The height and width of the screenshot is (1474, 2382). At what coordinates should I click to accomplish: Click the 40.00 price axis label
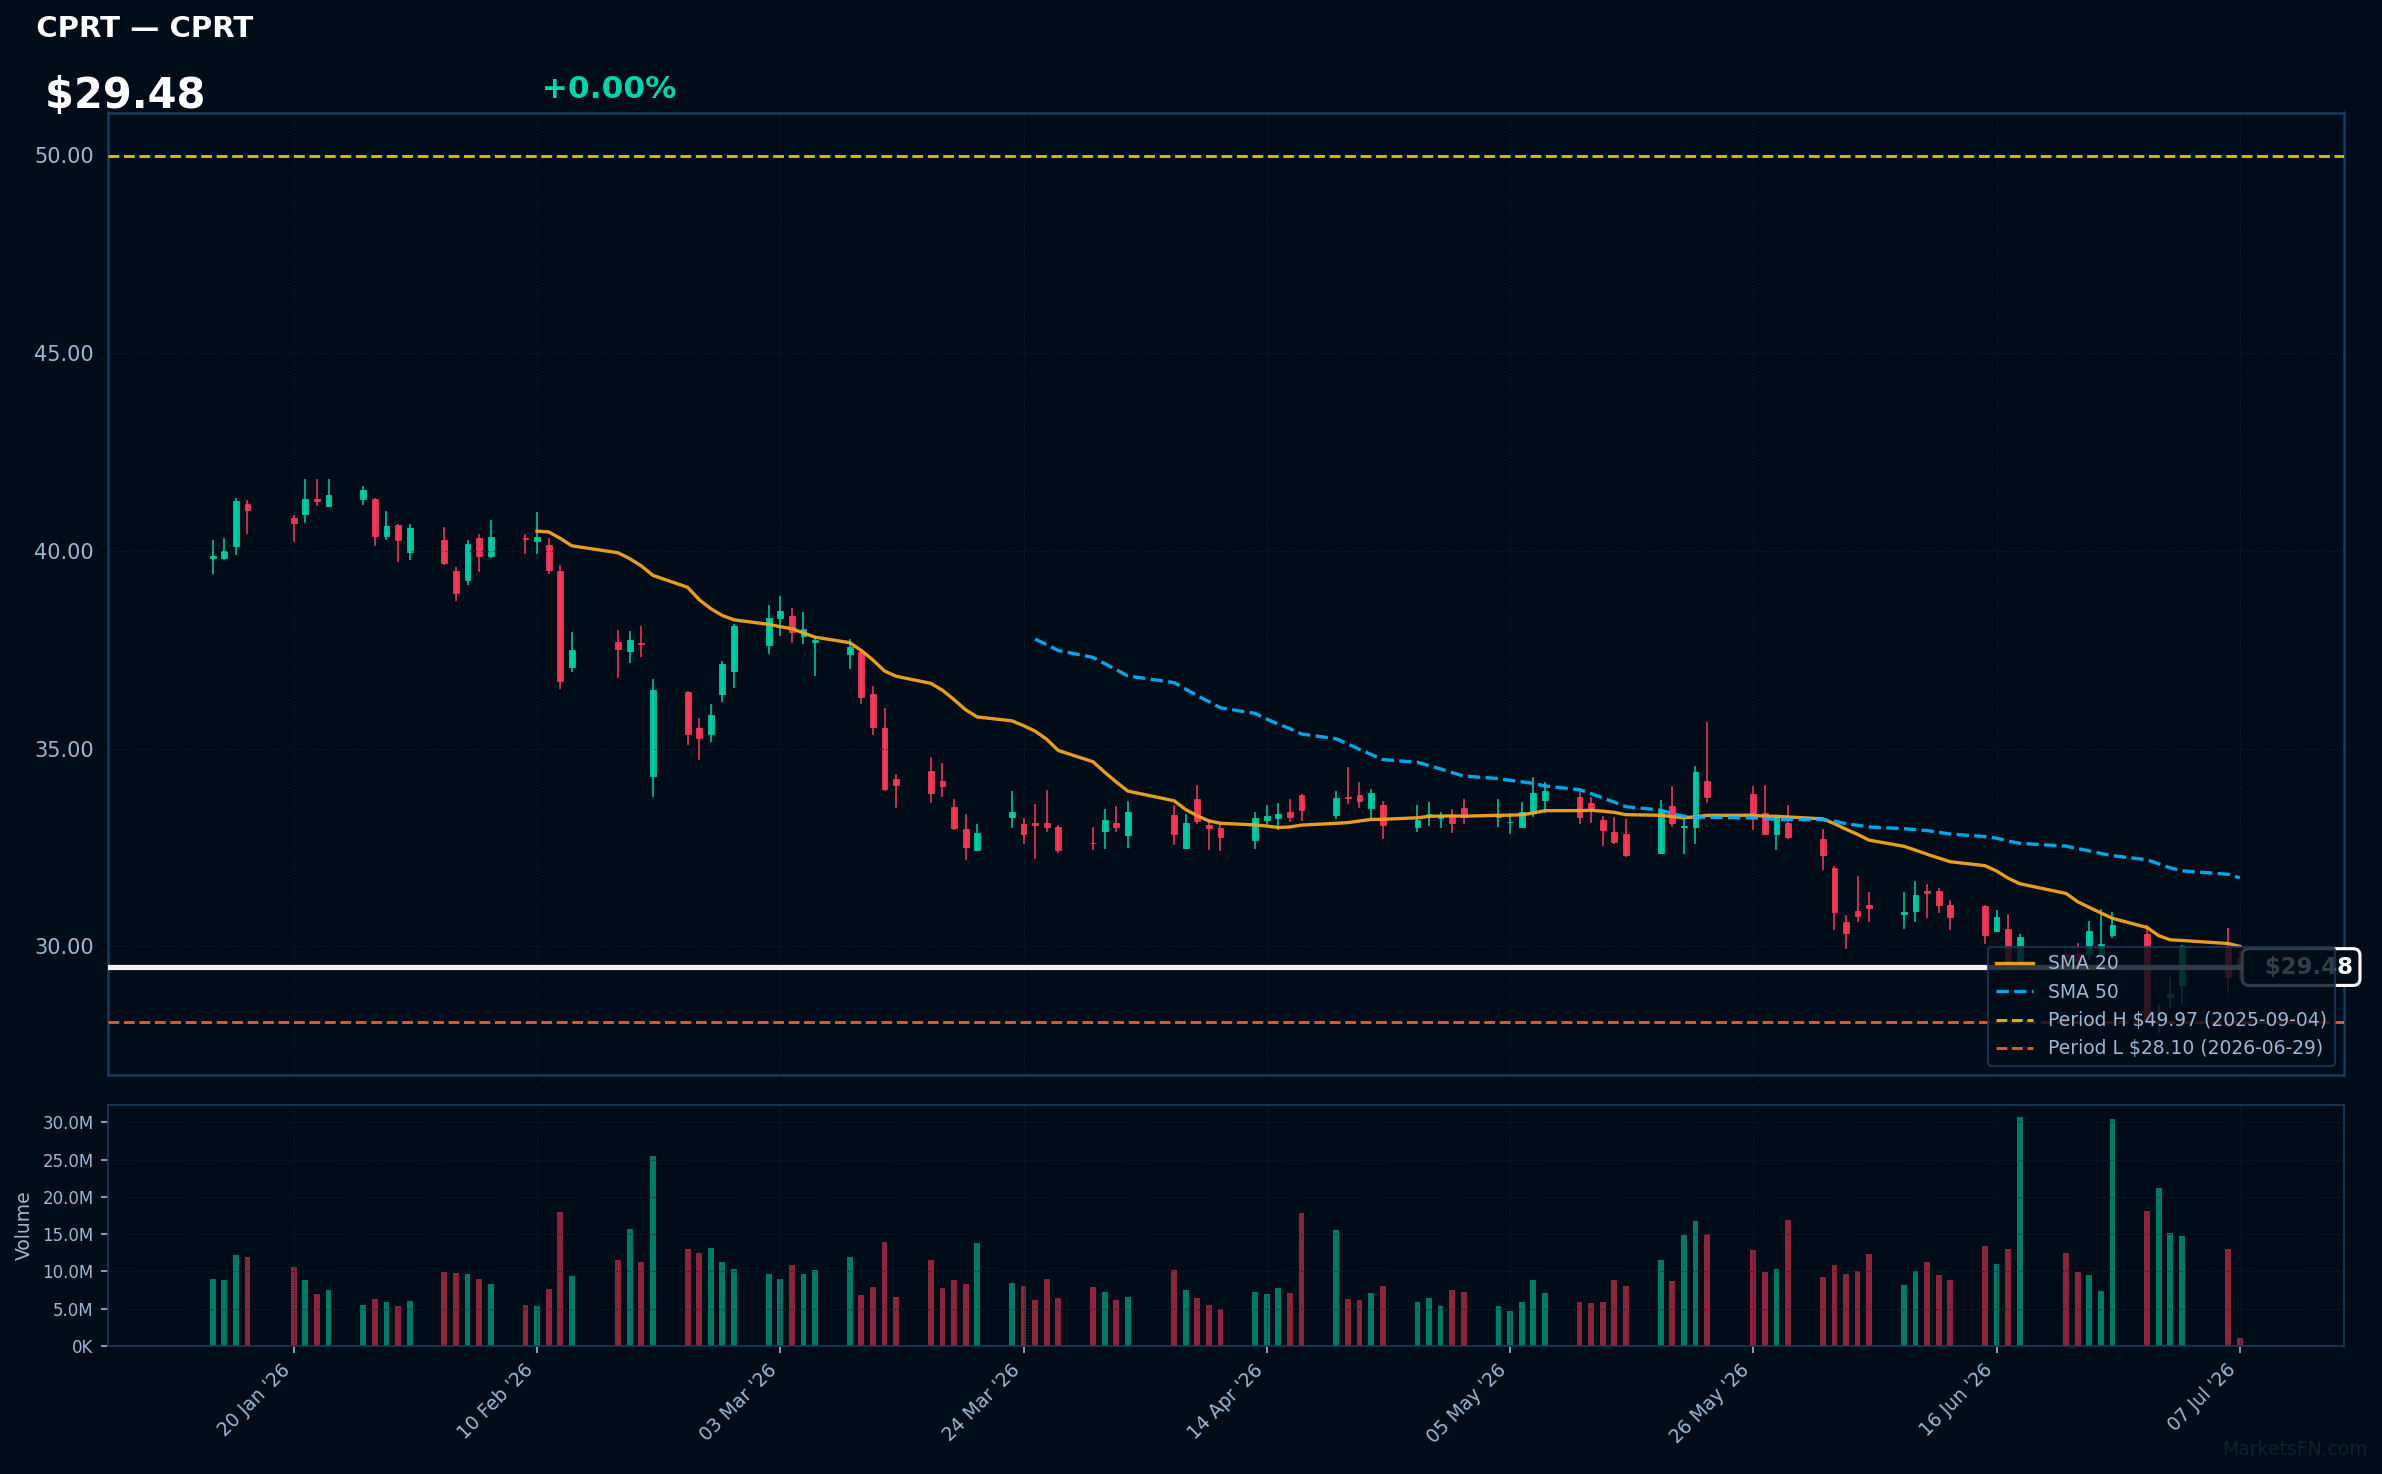[x=64, y=552]
